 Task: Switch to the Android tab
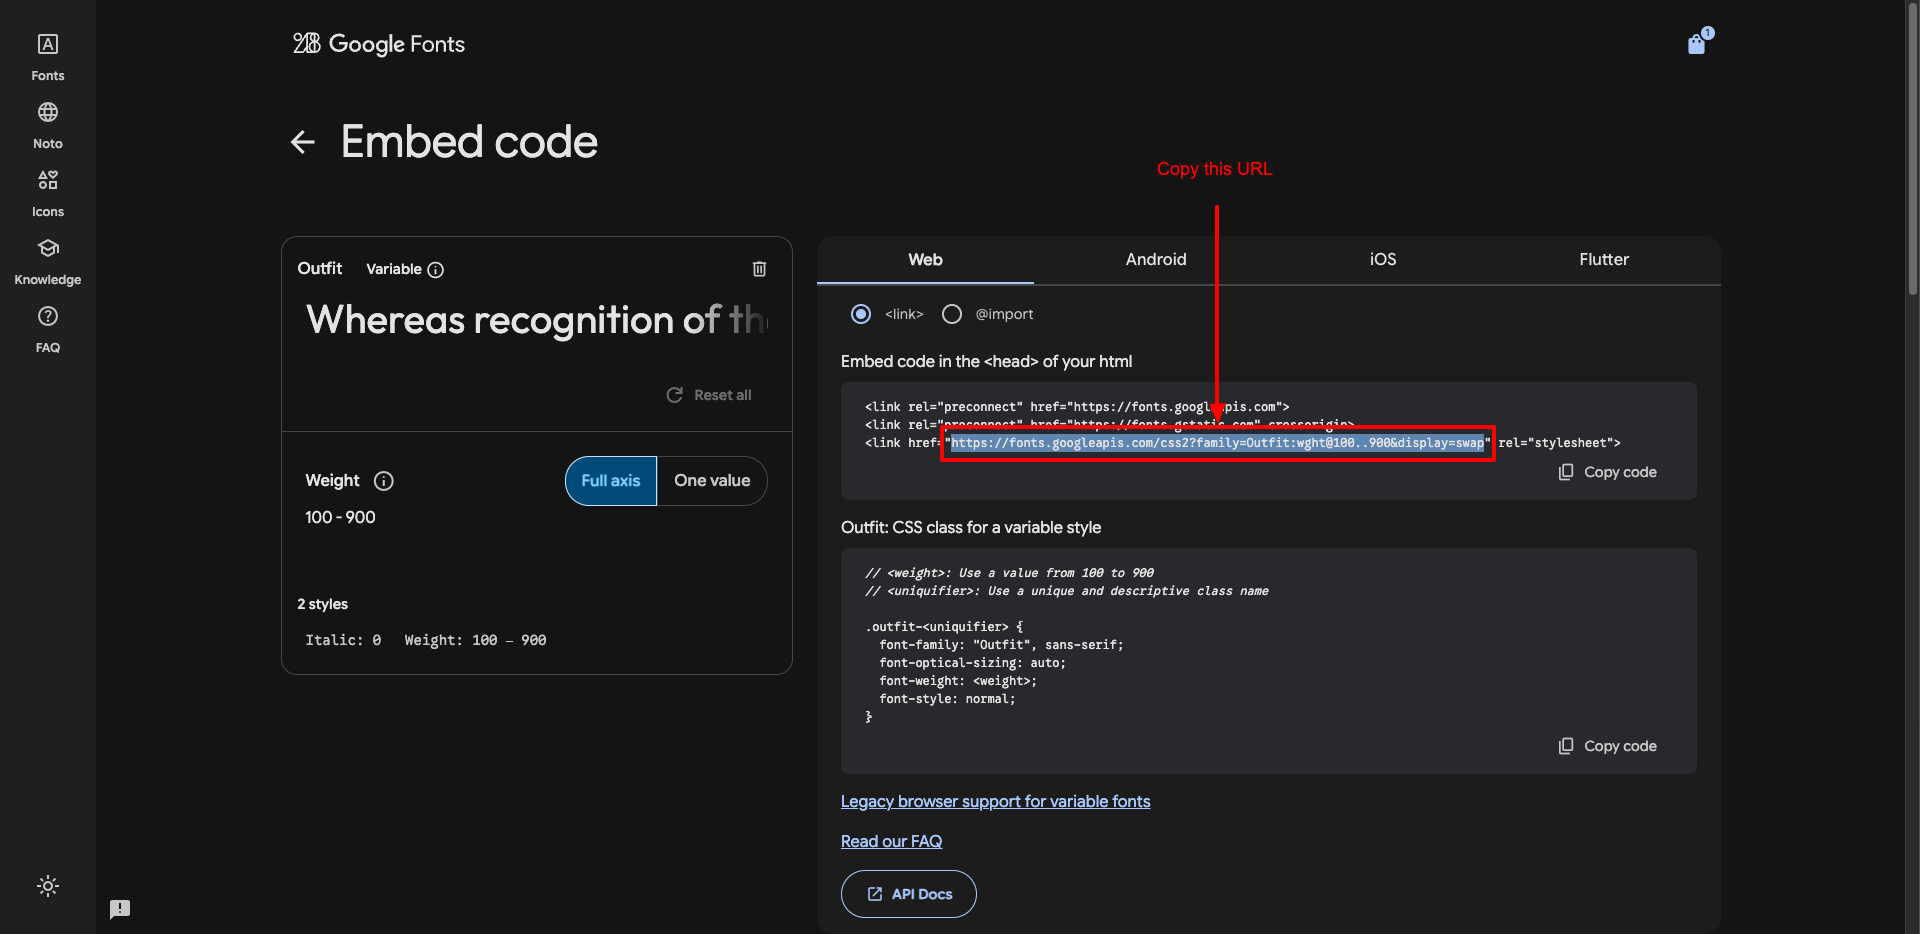tap(1155, 260)
